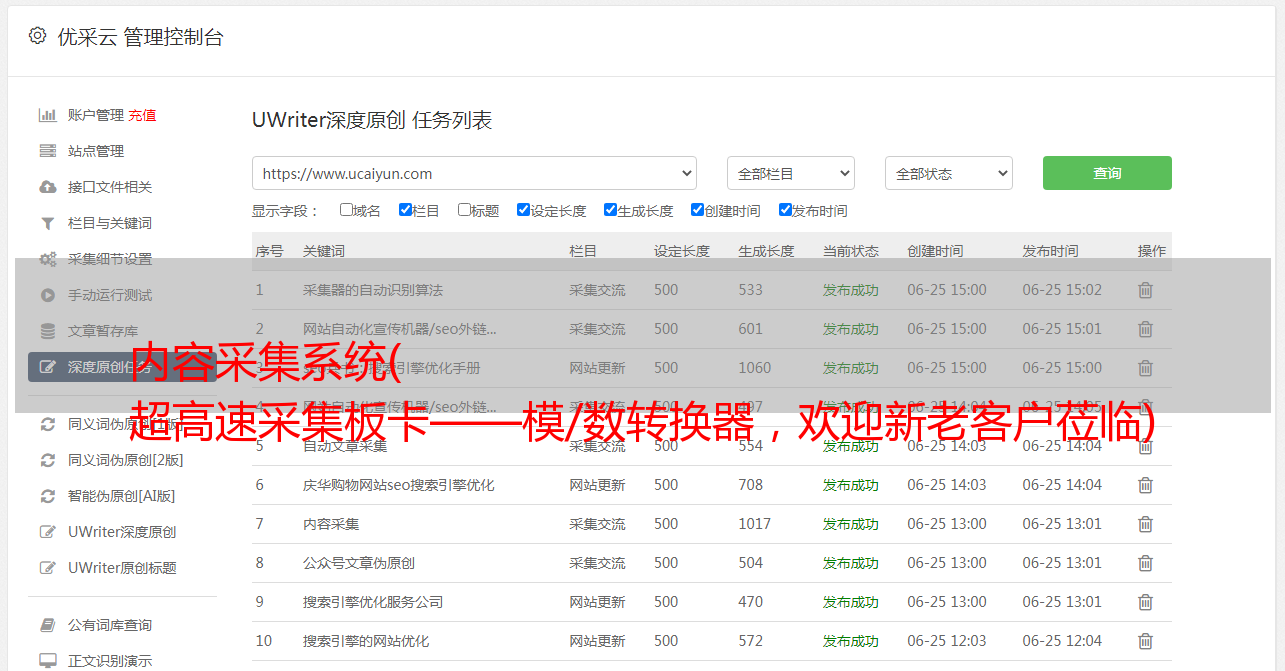
Task: Click publish time 06-25 12:04
Action: tap(1062, 641)
